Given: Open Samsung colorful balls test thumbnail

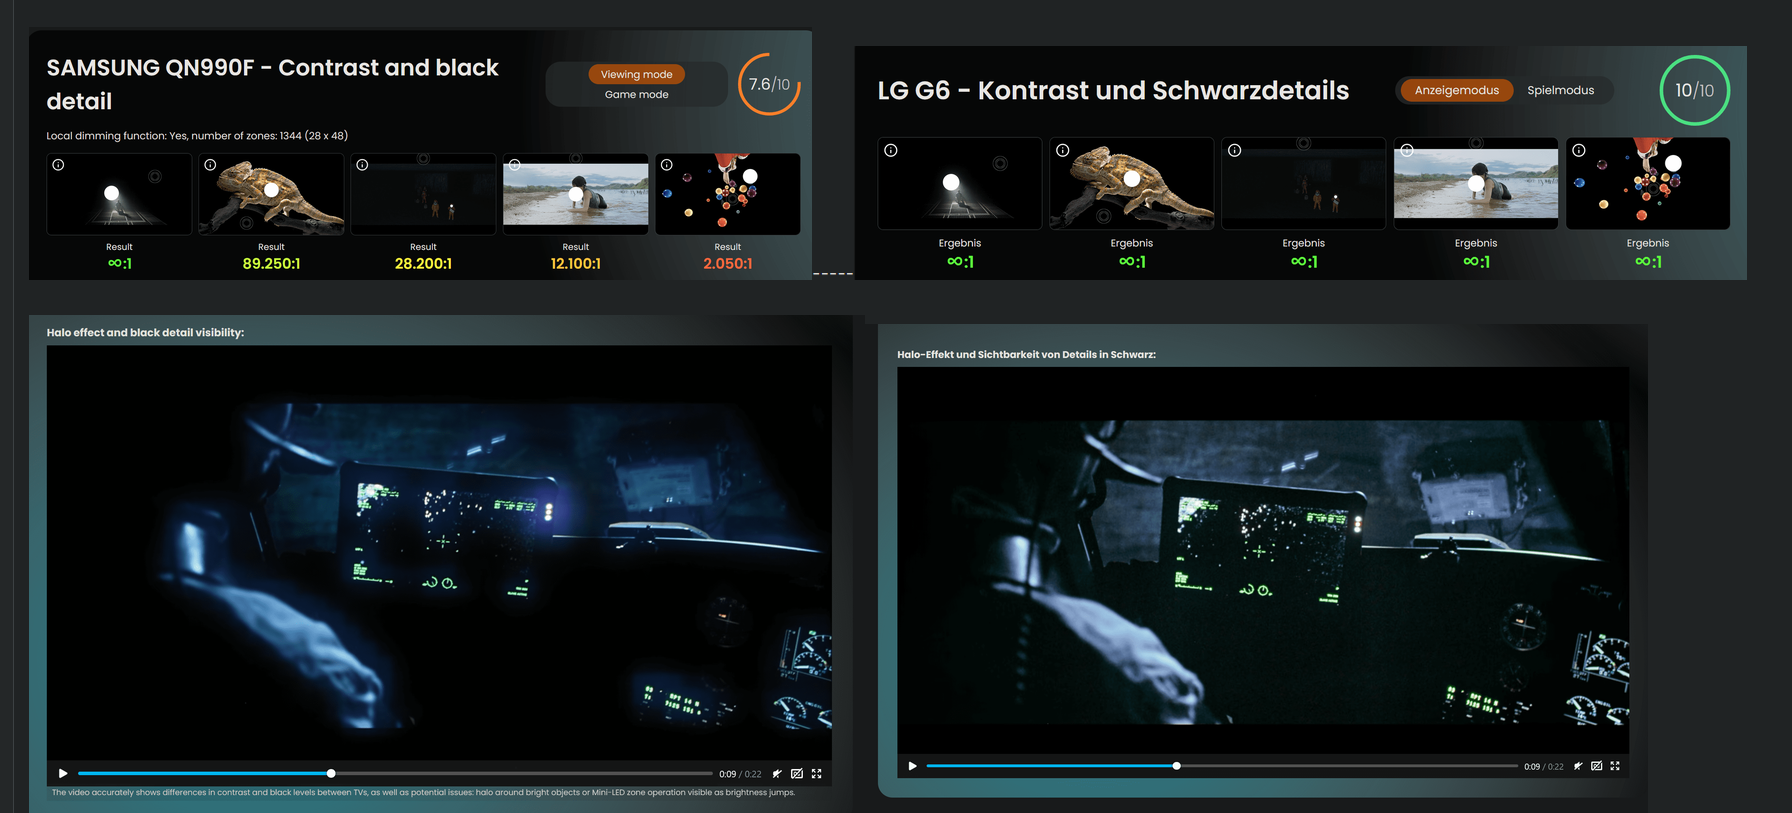Looking at the screenshot, I should [727, 194].
